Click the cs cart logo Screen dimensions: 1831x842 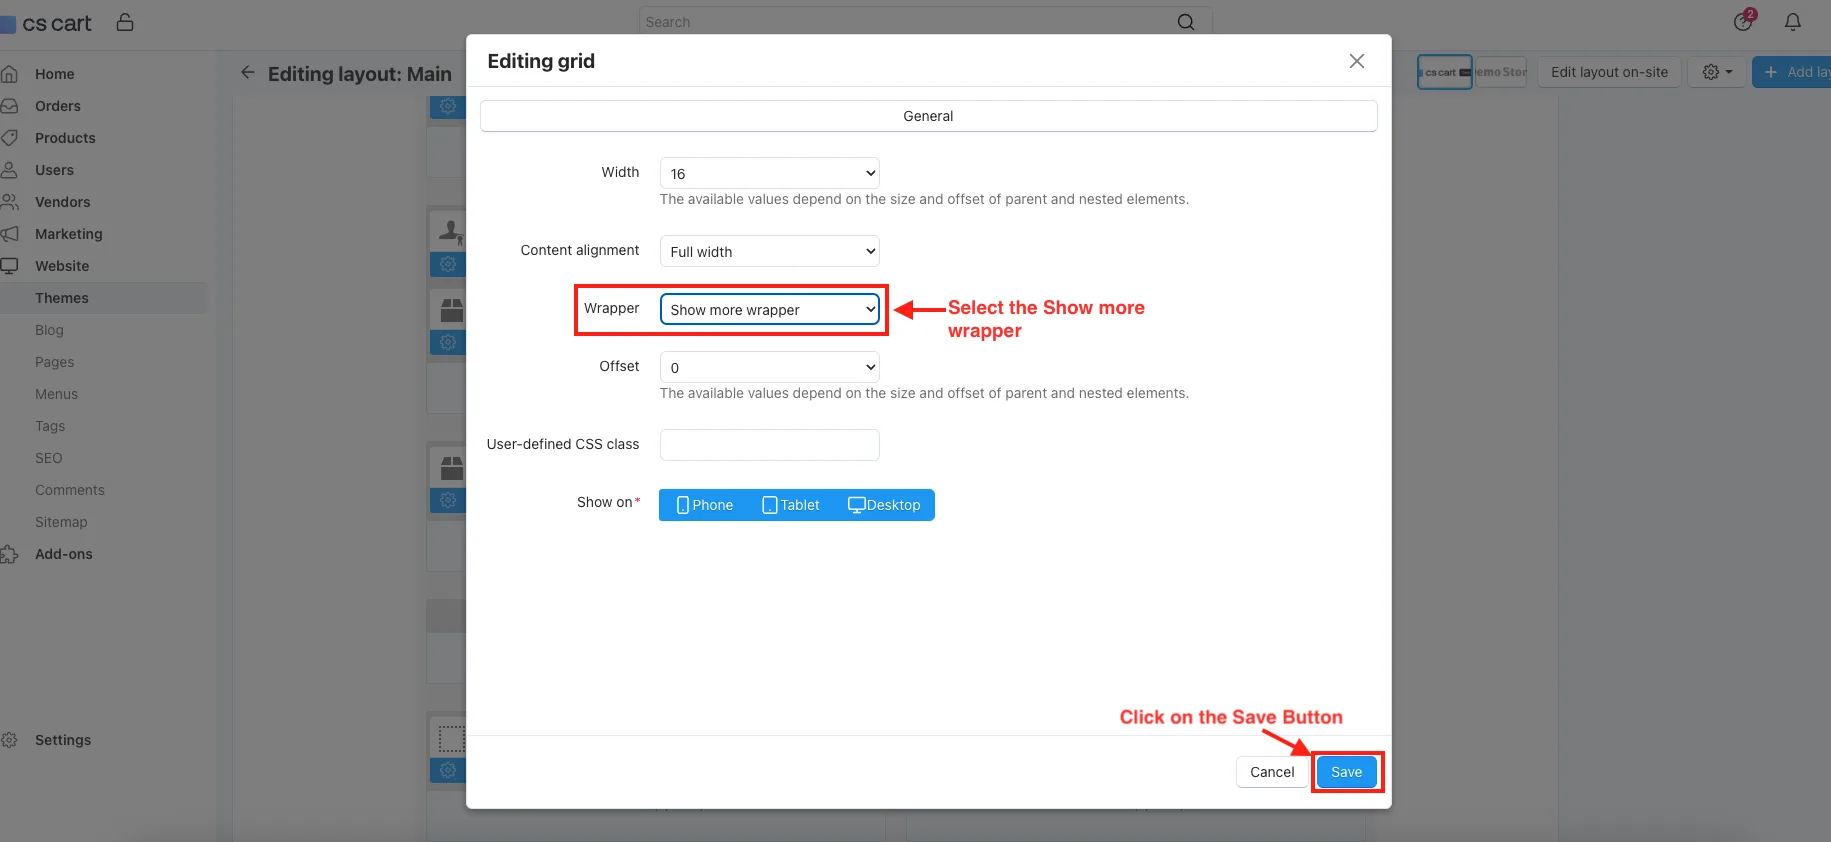pyautogui.click(x=46, y=23)
